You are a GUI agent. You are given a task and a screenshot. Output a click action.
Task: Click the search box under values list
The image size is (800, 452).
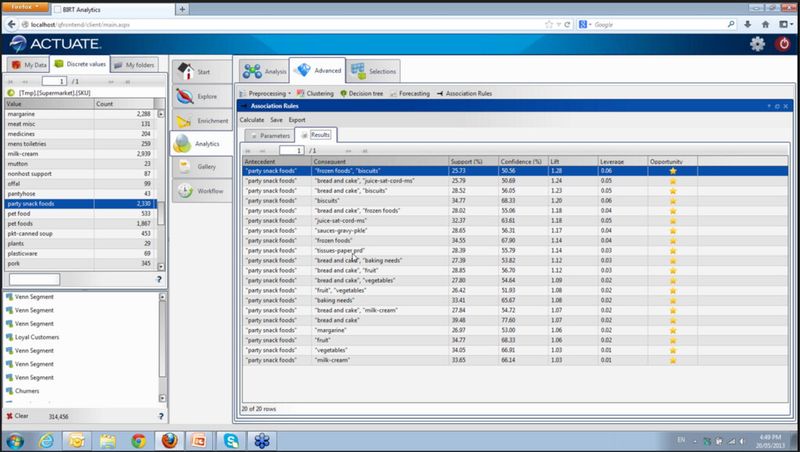[x=34, y=279]
